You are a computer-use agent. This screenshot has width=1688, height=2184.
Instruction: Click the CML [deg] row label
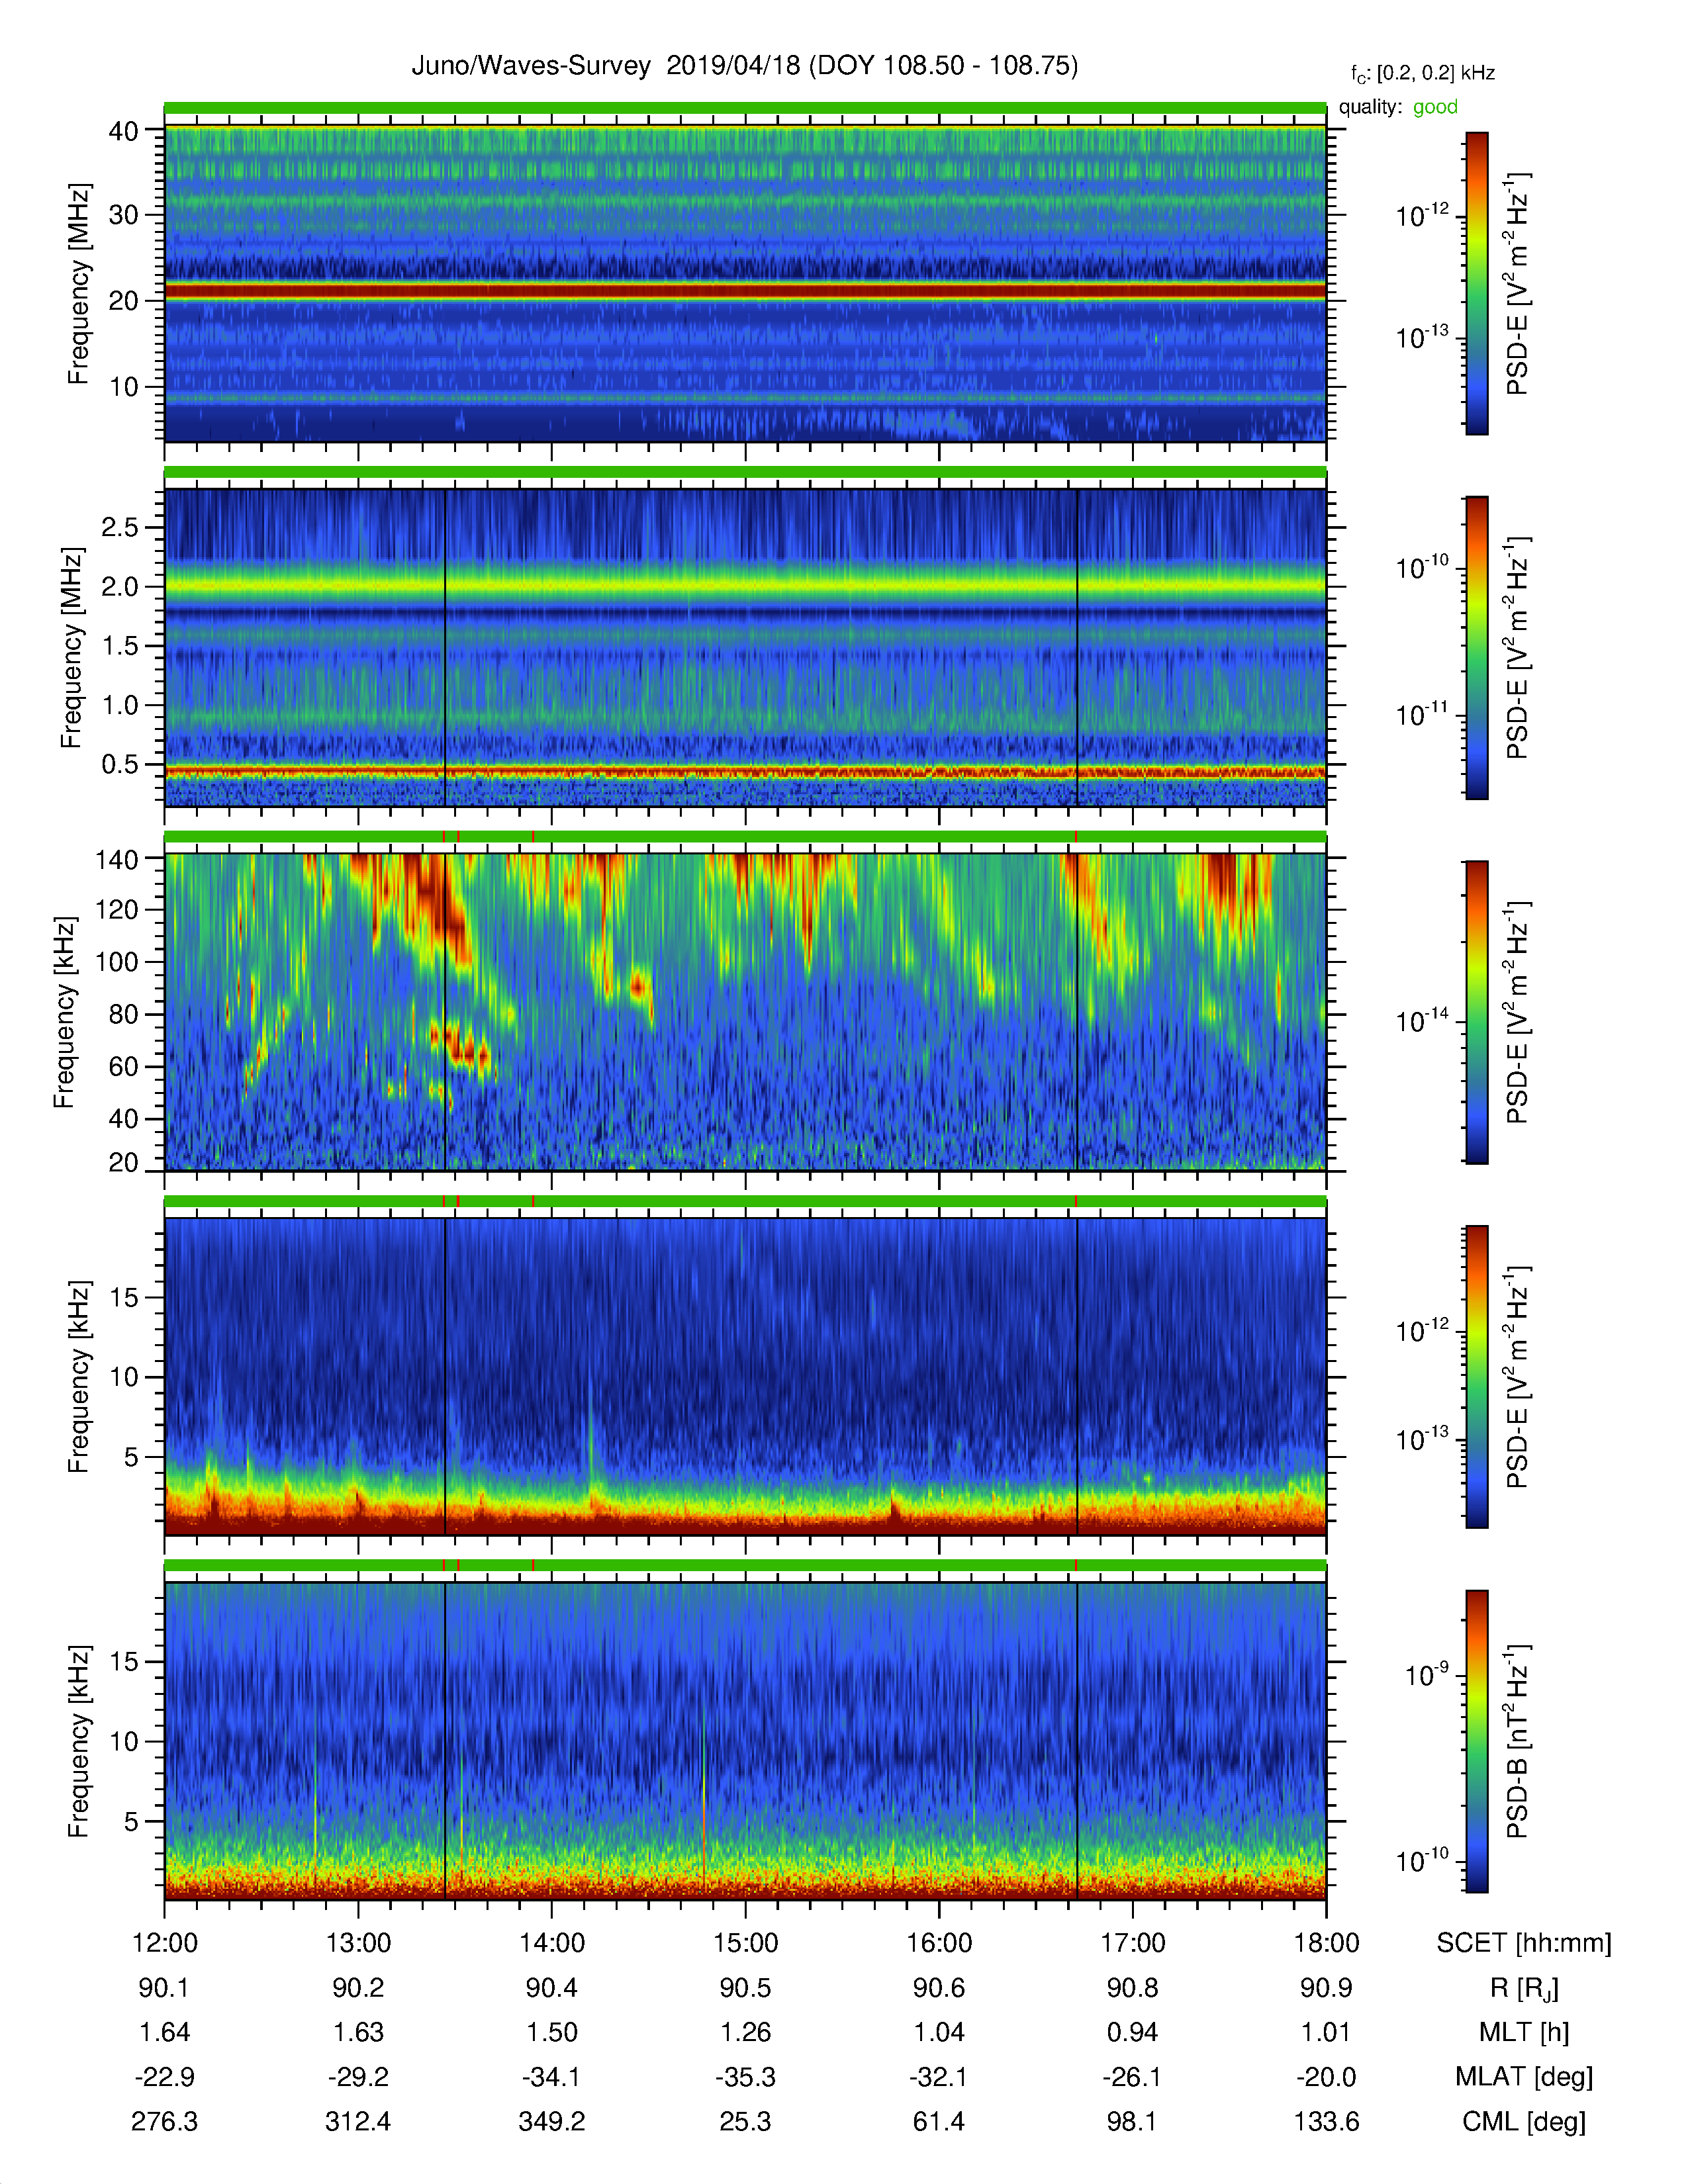click(1524, 2121)
